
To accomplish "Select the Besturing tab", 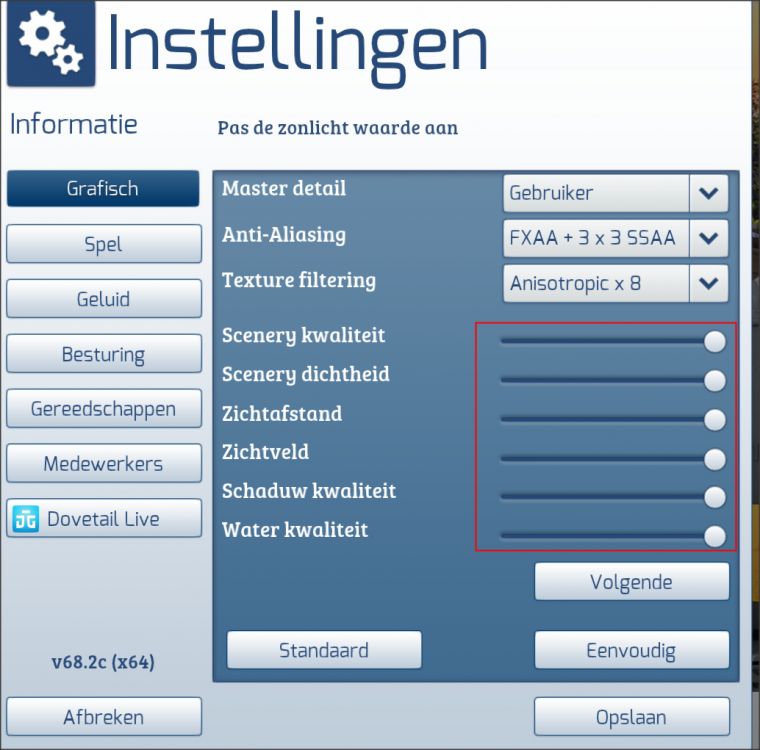I will (104, 353).
